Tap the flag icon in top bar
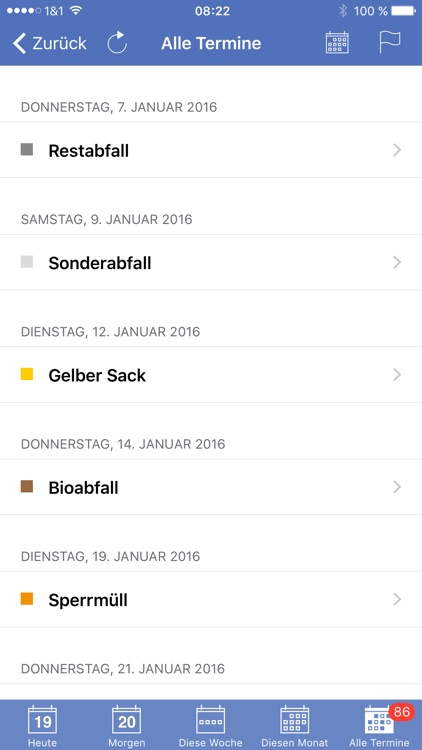 coord(389,42)
